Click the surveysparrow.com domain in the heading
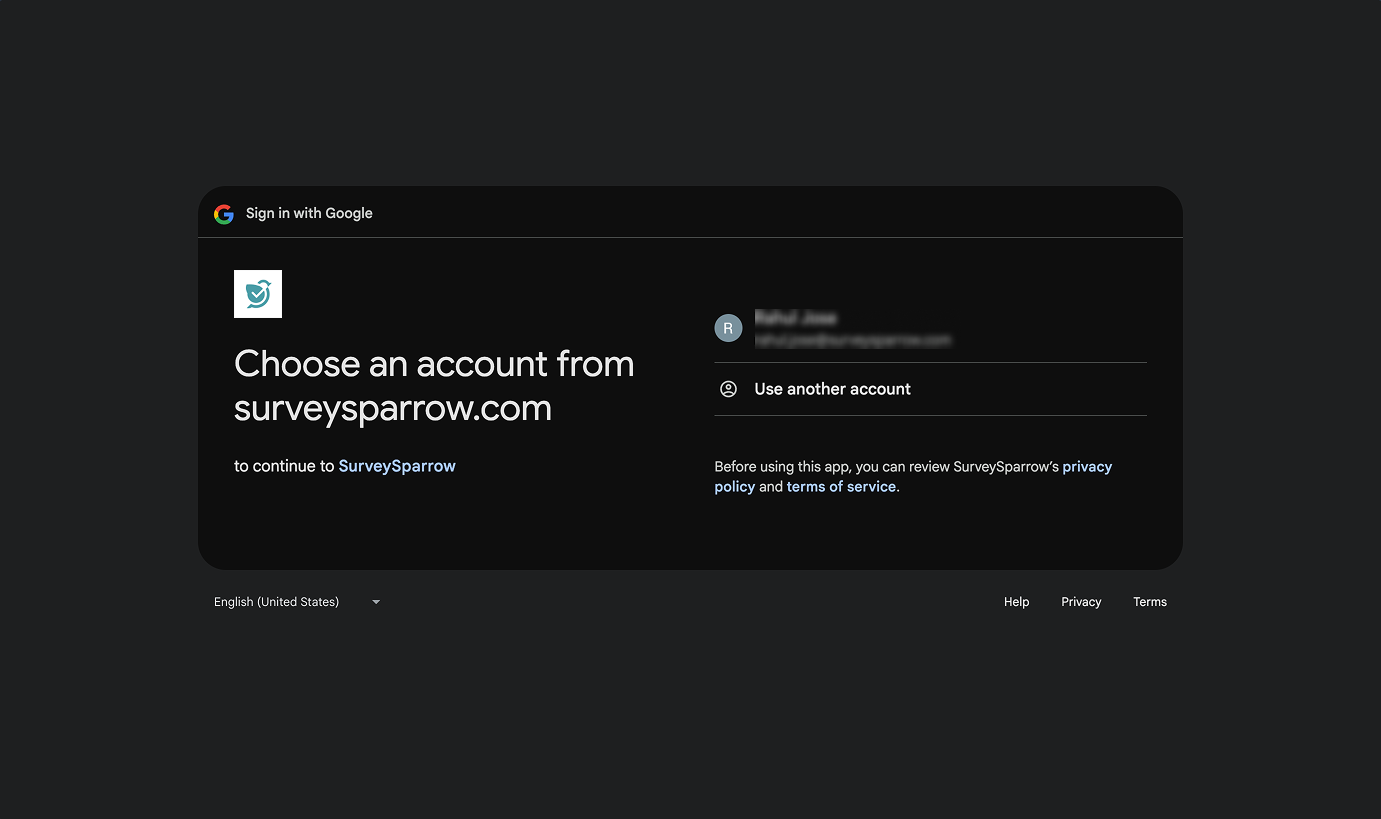 [x=392, y=408]
